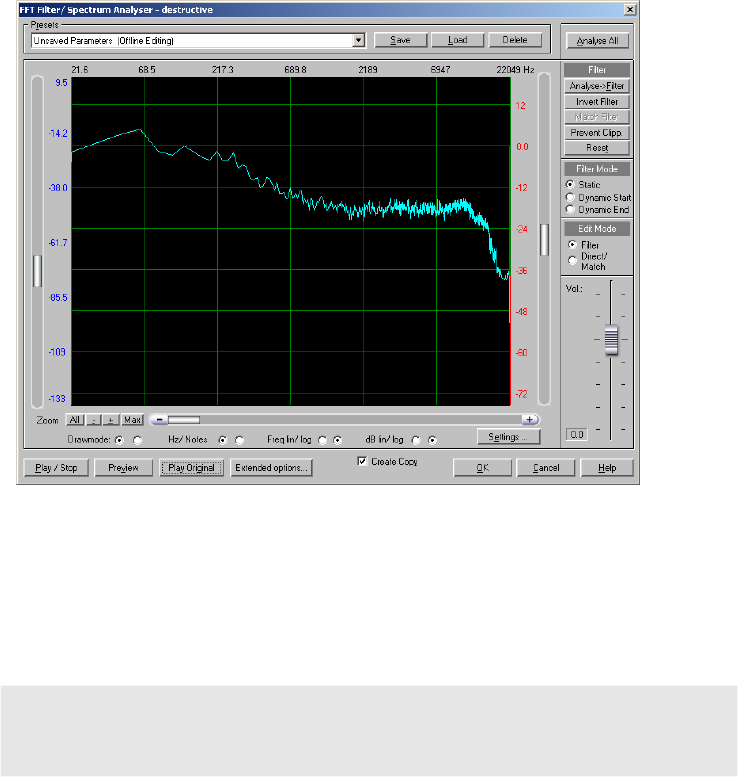The height and width of the screenshot is (777, 738).
Task: Click the right vertical slider thumb
Action: tap(544, 240)
